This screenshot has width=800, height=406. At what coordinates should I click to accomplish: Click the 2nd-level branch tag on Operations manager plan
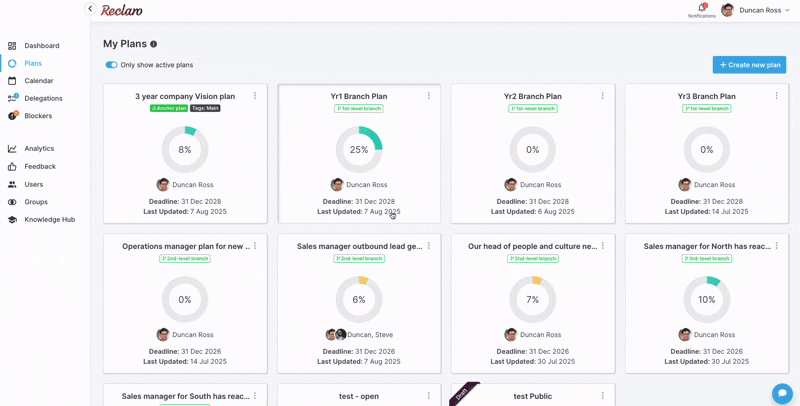[x=185, y=258]
